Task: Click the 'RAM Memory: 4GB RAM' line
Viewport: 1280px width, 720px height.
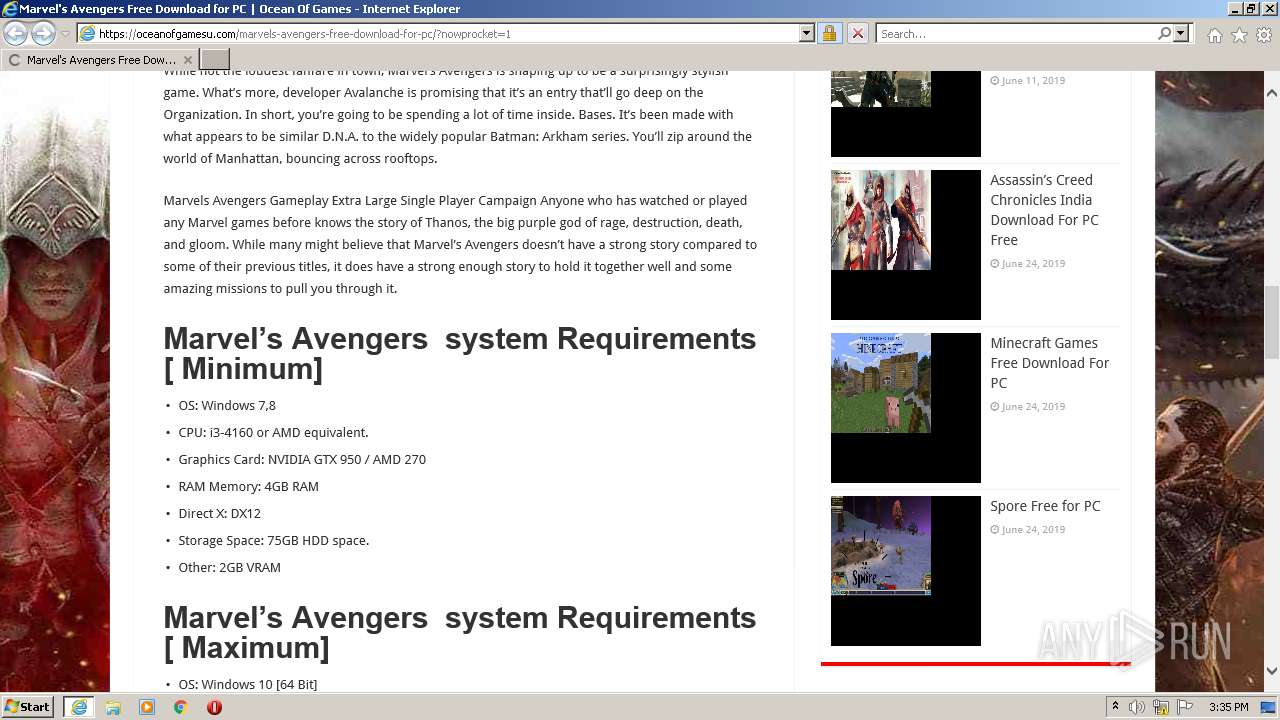Action: 248,486
